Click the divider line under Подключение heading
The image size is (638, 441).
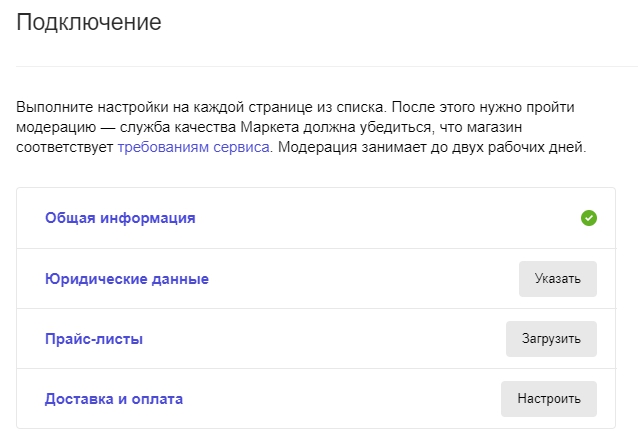pyautogui.click(x=327, y=66)
